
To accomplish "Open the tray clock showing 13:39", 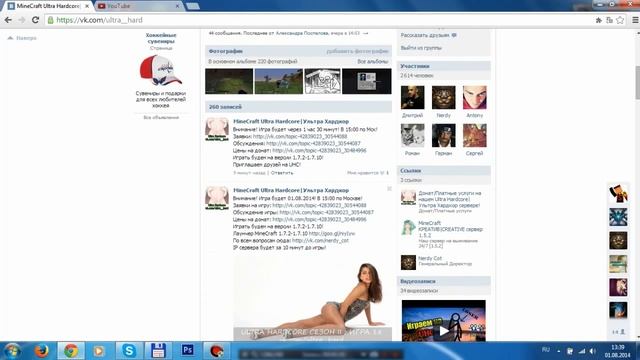I will (618, 351).
